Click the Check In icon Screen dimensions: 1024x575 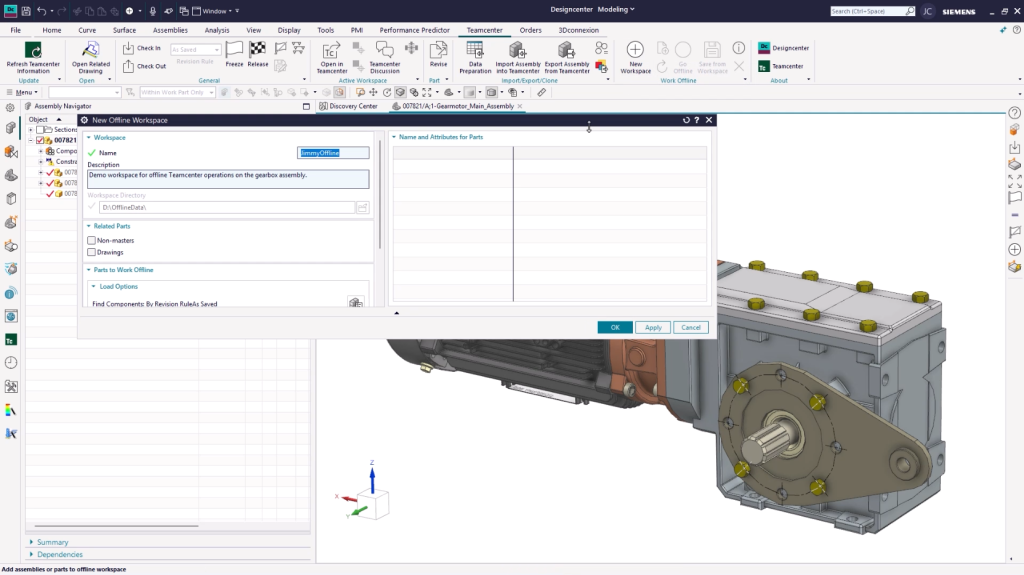point(128,48)
